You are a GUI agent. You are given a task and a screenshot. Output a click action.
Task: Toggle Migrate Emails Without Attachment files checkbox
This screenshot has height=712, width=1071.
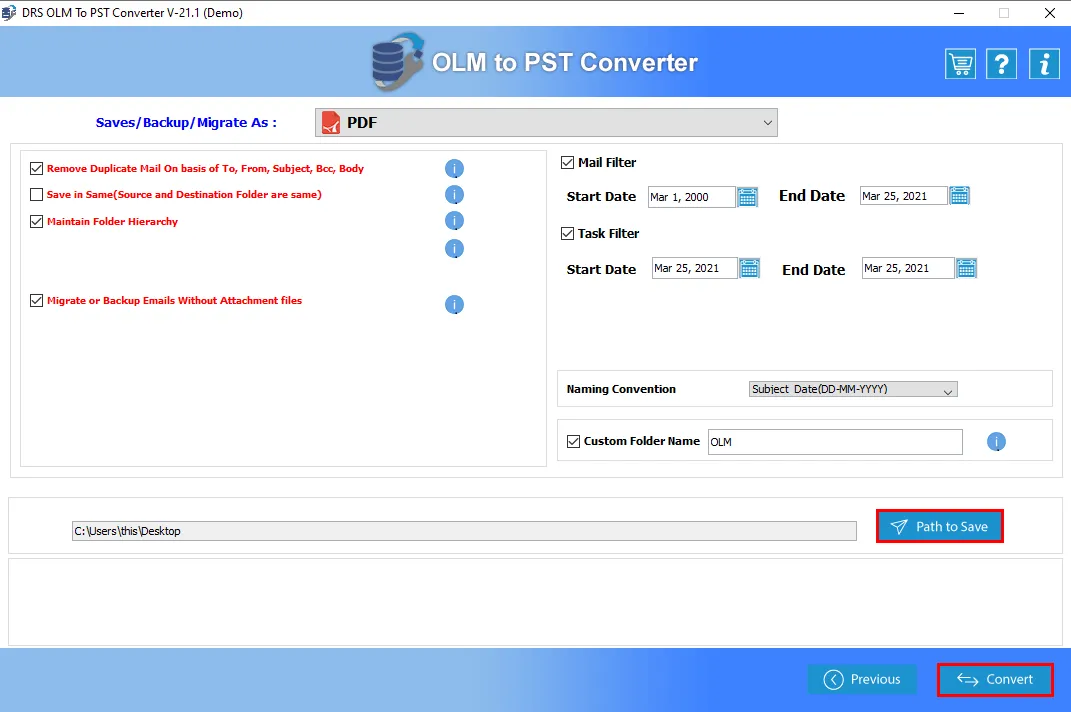[37, 301]
